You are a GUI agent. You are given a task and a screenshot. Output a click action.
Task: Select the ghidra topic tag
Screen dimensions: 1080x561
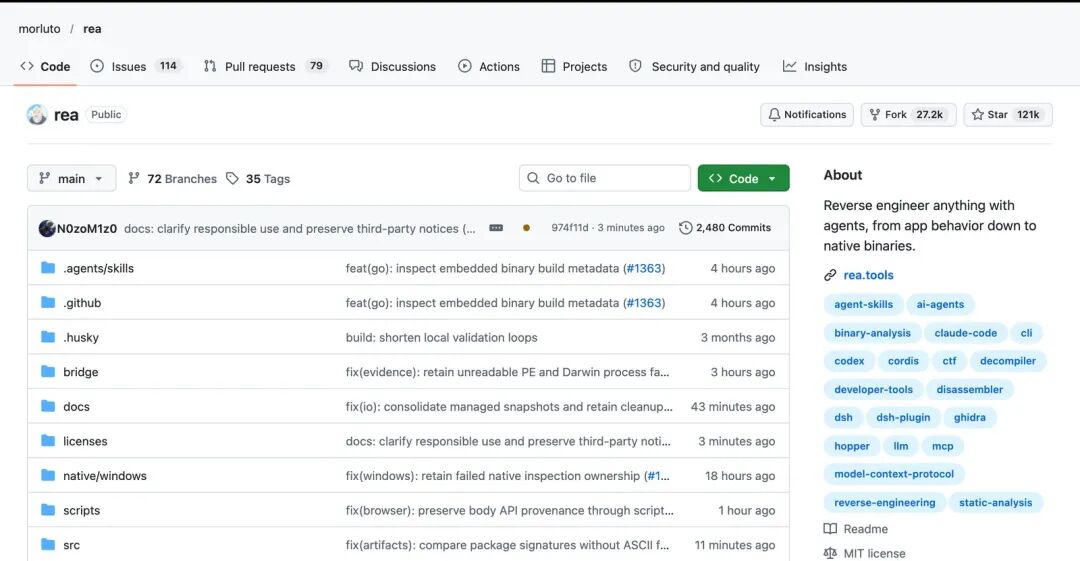pyautogui.click(x=970, y=417)
